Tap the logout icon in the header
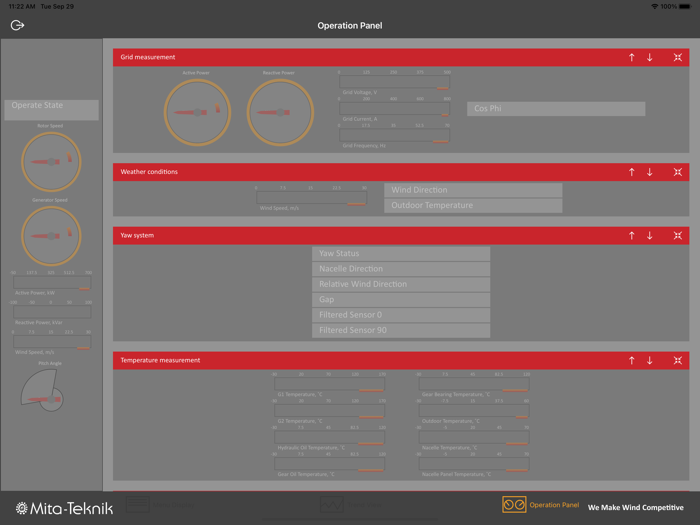 click(x=17, y=25)
